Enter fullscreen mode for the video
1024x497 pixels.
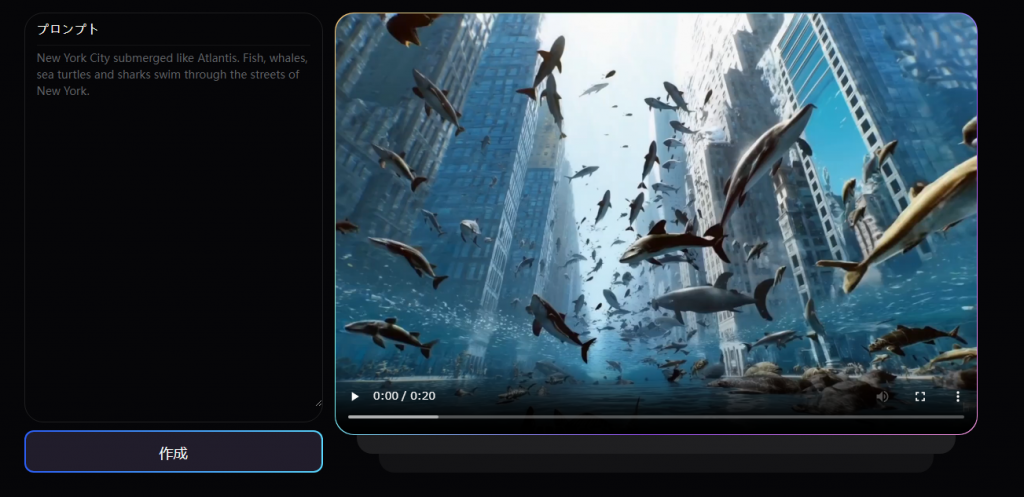[920, 396]
